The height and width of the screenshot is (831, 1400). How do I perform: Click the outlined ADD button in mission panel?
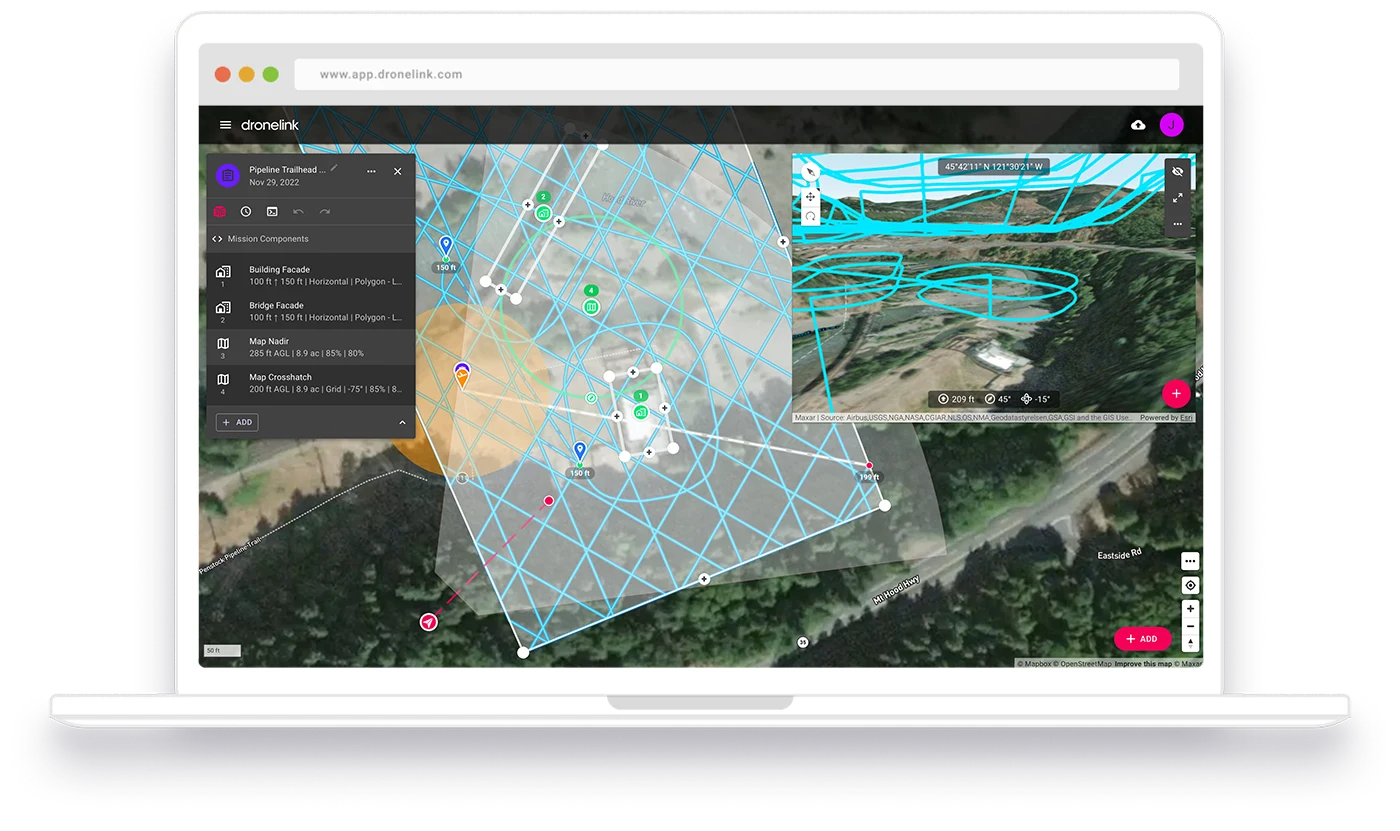coord(237,423)
